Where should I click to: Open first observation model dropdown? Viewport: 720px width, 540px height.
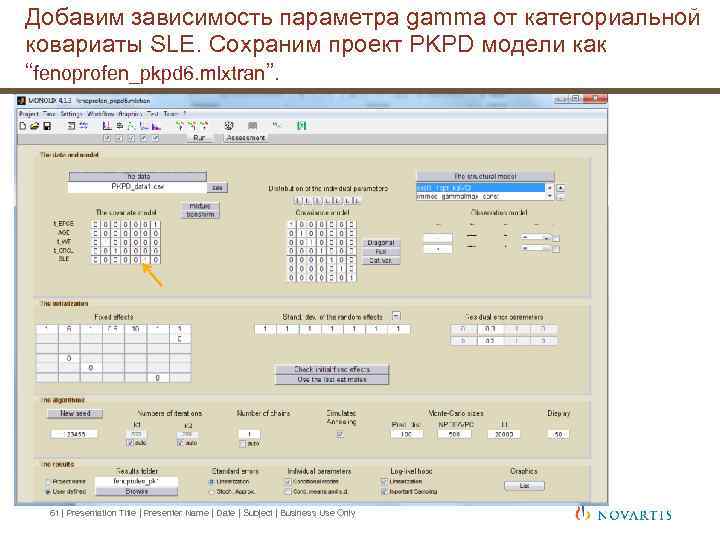[535, 238]
